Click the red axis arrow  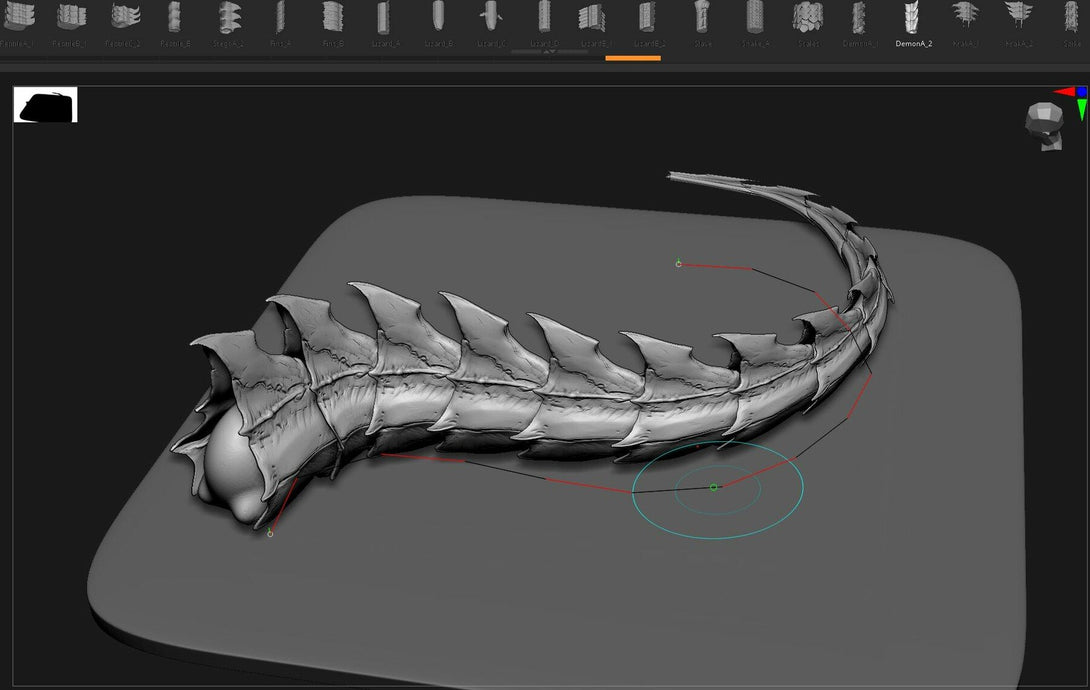(x=1064, y=92)
